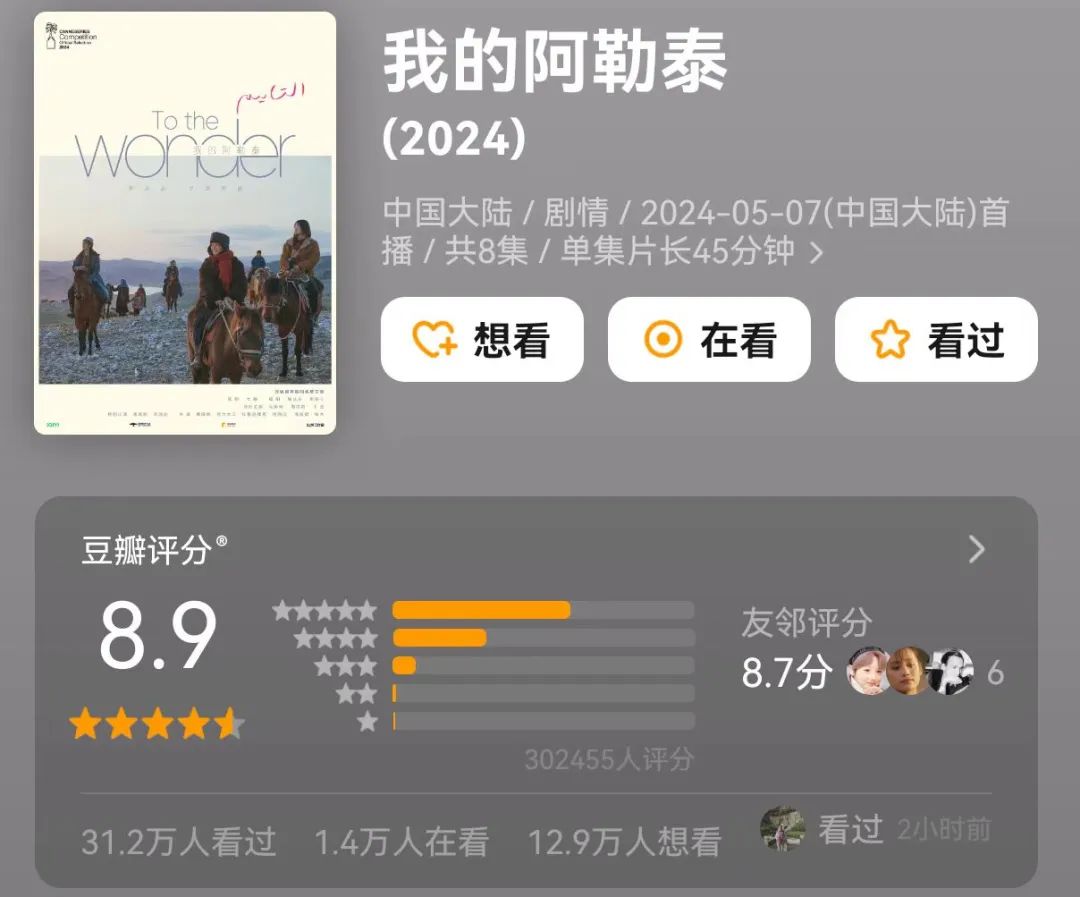Tap the star icon on 看过

pyautogui.click(x=890, y=339)
